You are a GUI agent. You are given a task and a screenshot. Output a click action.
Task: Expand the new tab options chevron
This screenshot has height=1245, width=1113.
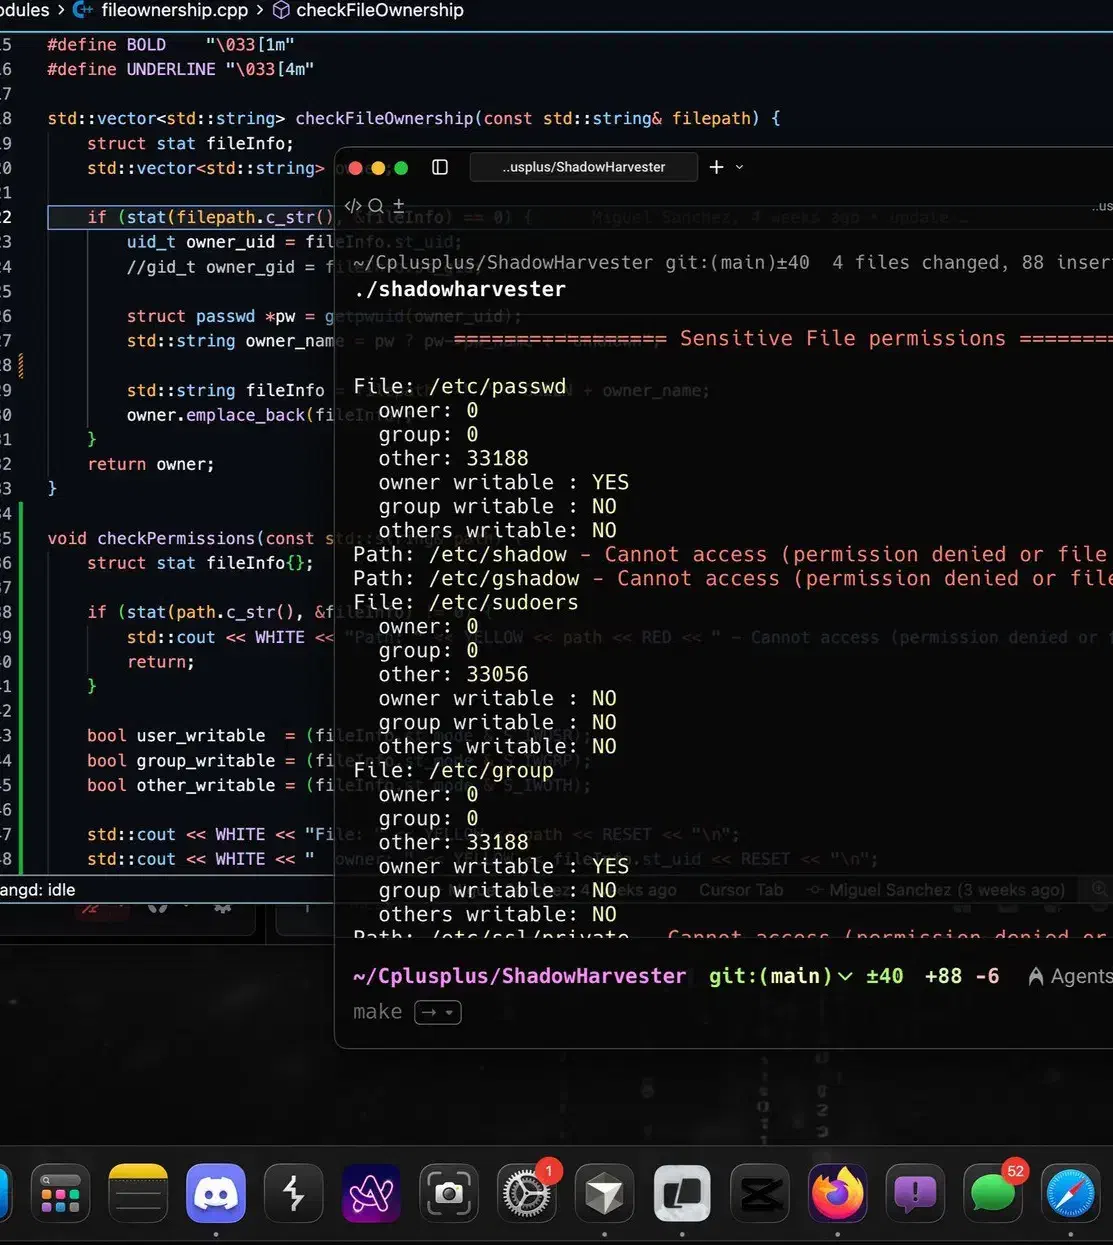(740, 167)
